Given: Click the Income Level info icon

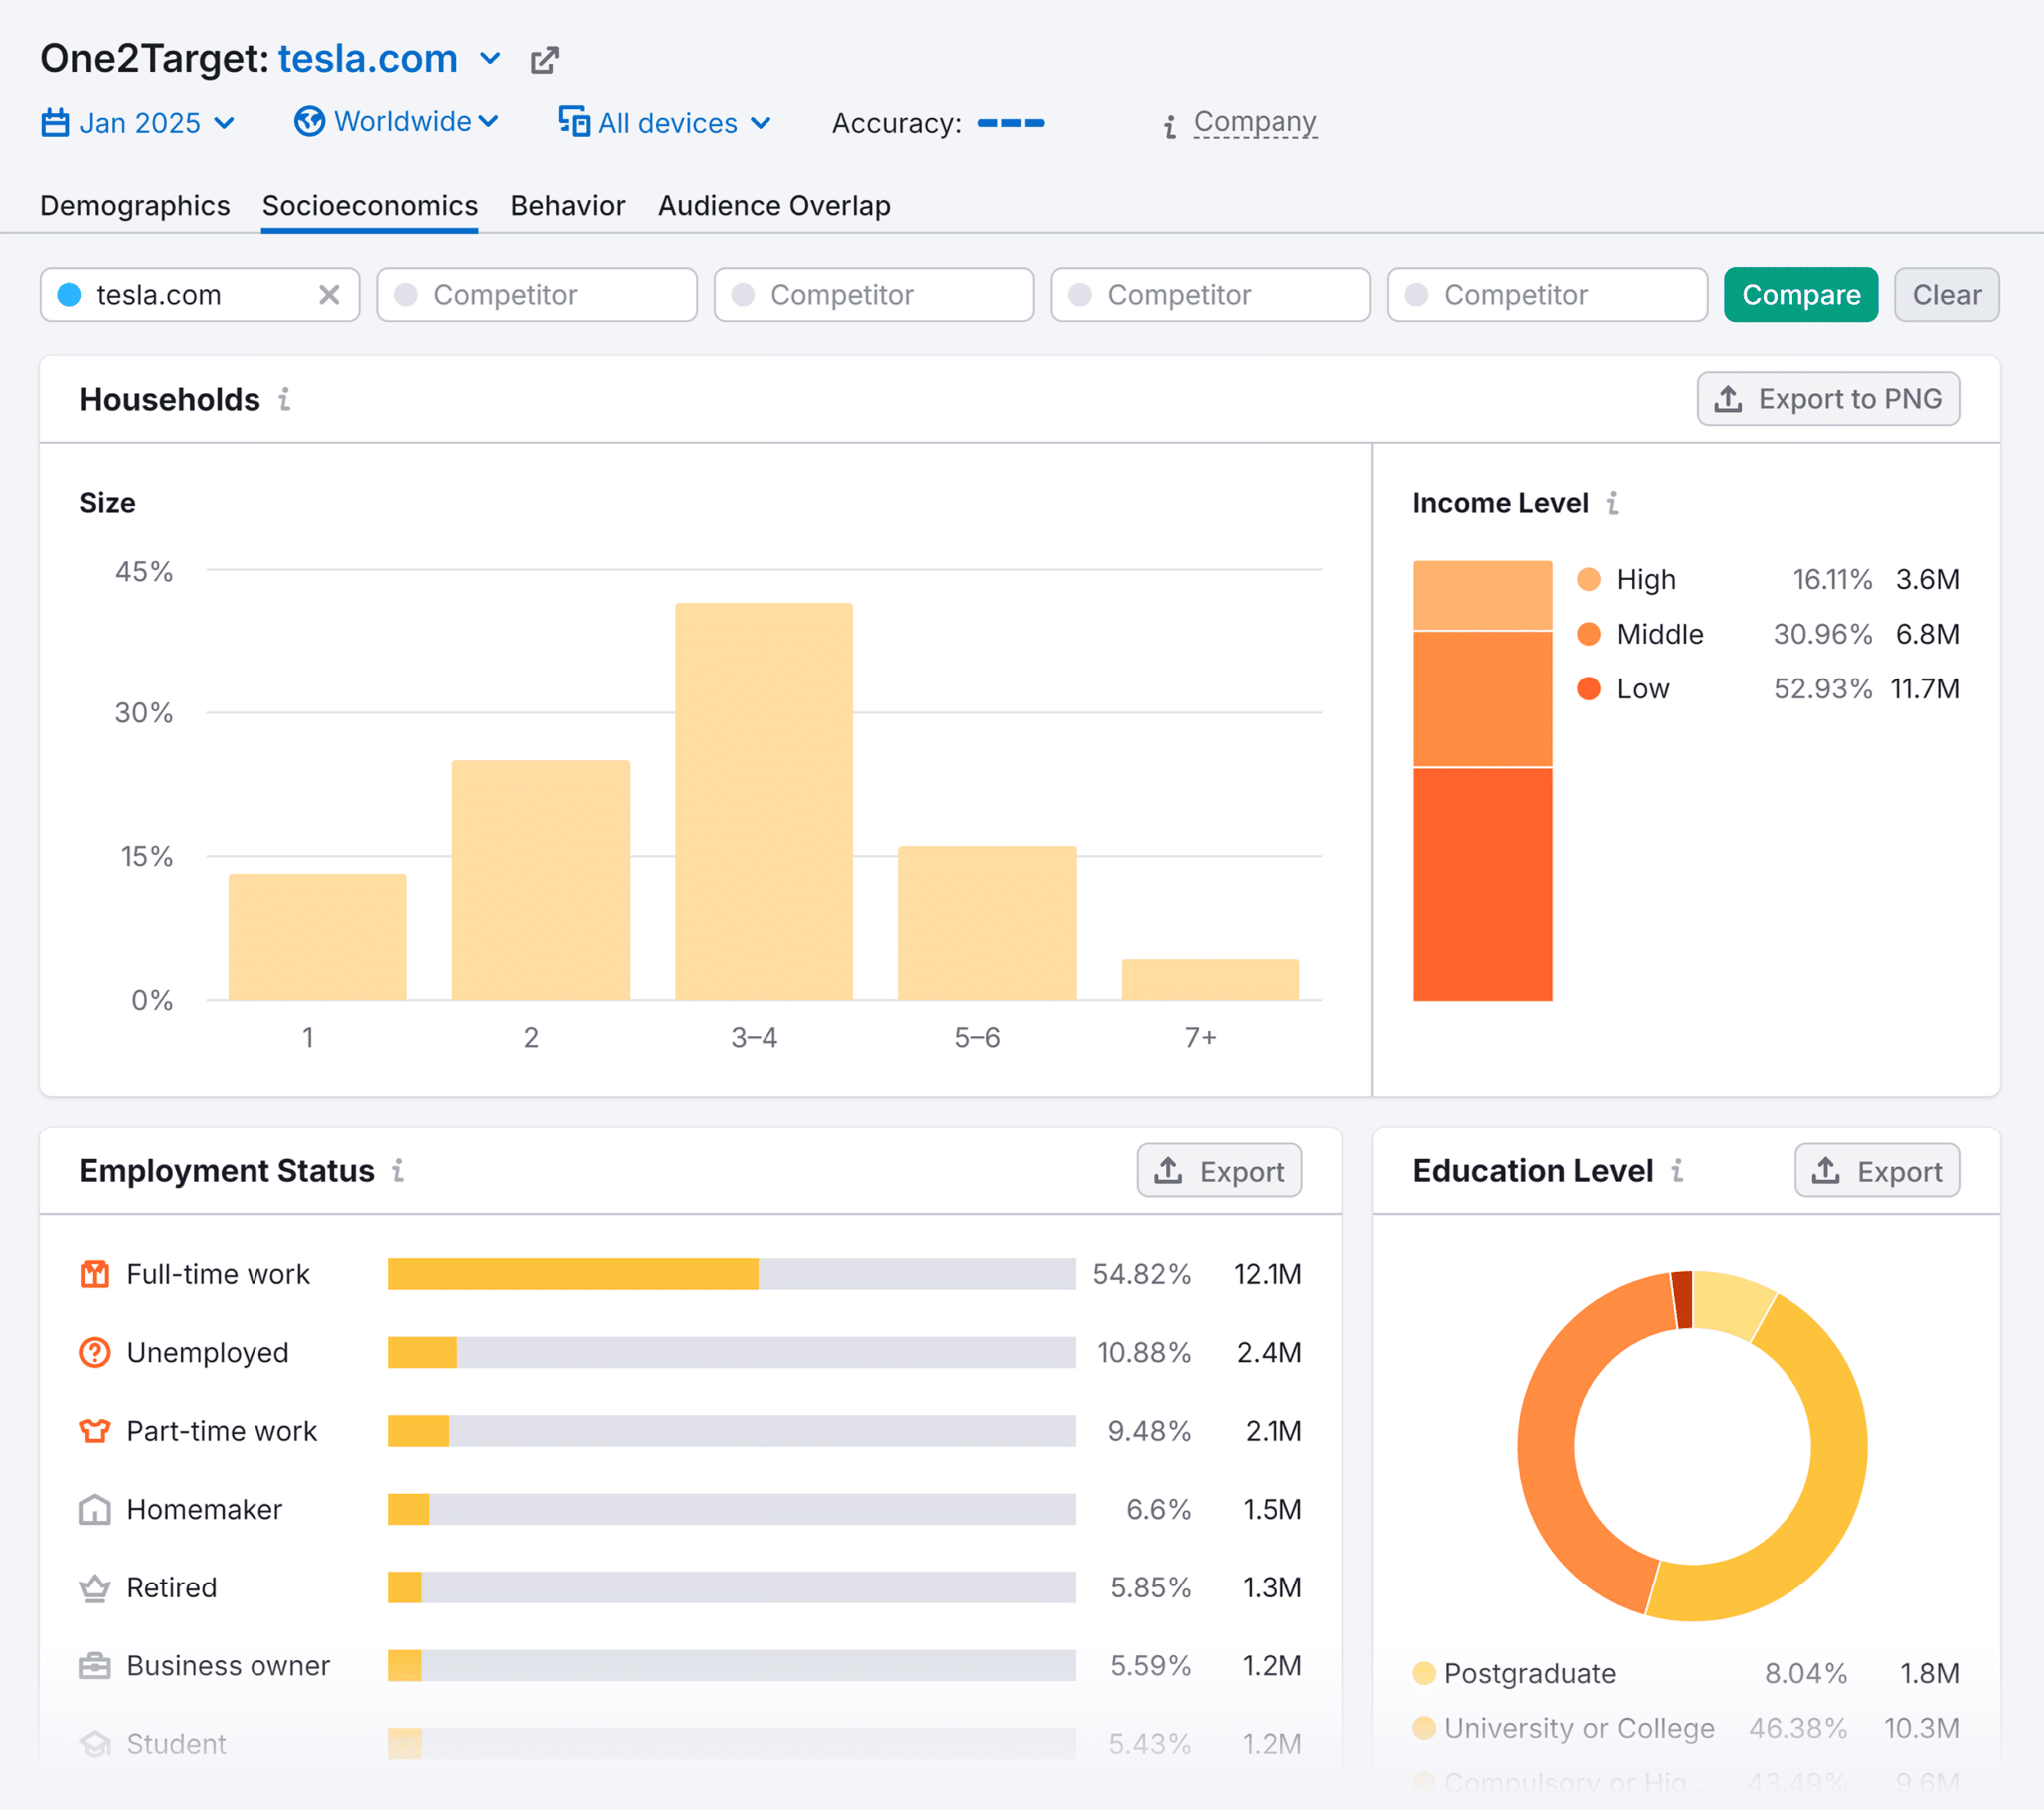Looking at the screenshot, I should [1612, 502].
